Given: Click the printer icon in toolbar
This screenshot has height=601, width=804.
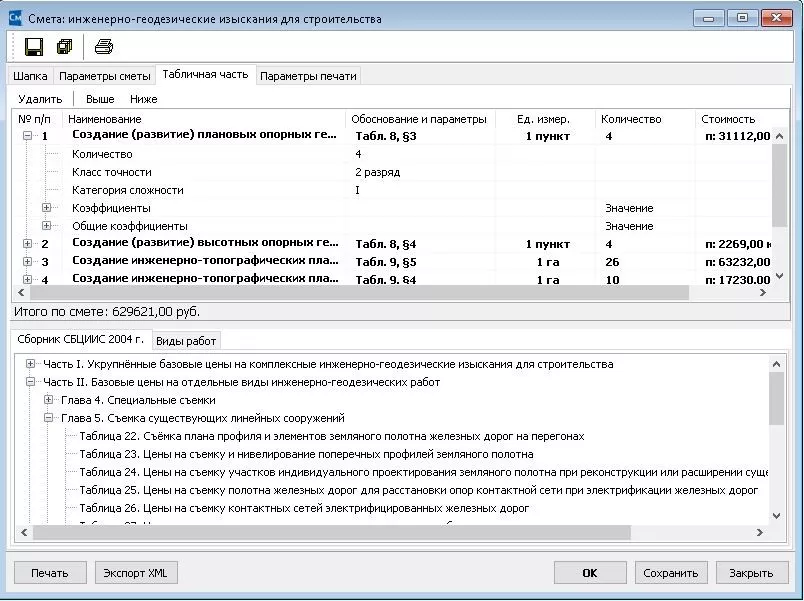Looking at the screenshot, I should click(104, 46).
